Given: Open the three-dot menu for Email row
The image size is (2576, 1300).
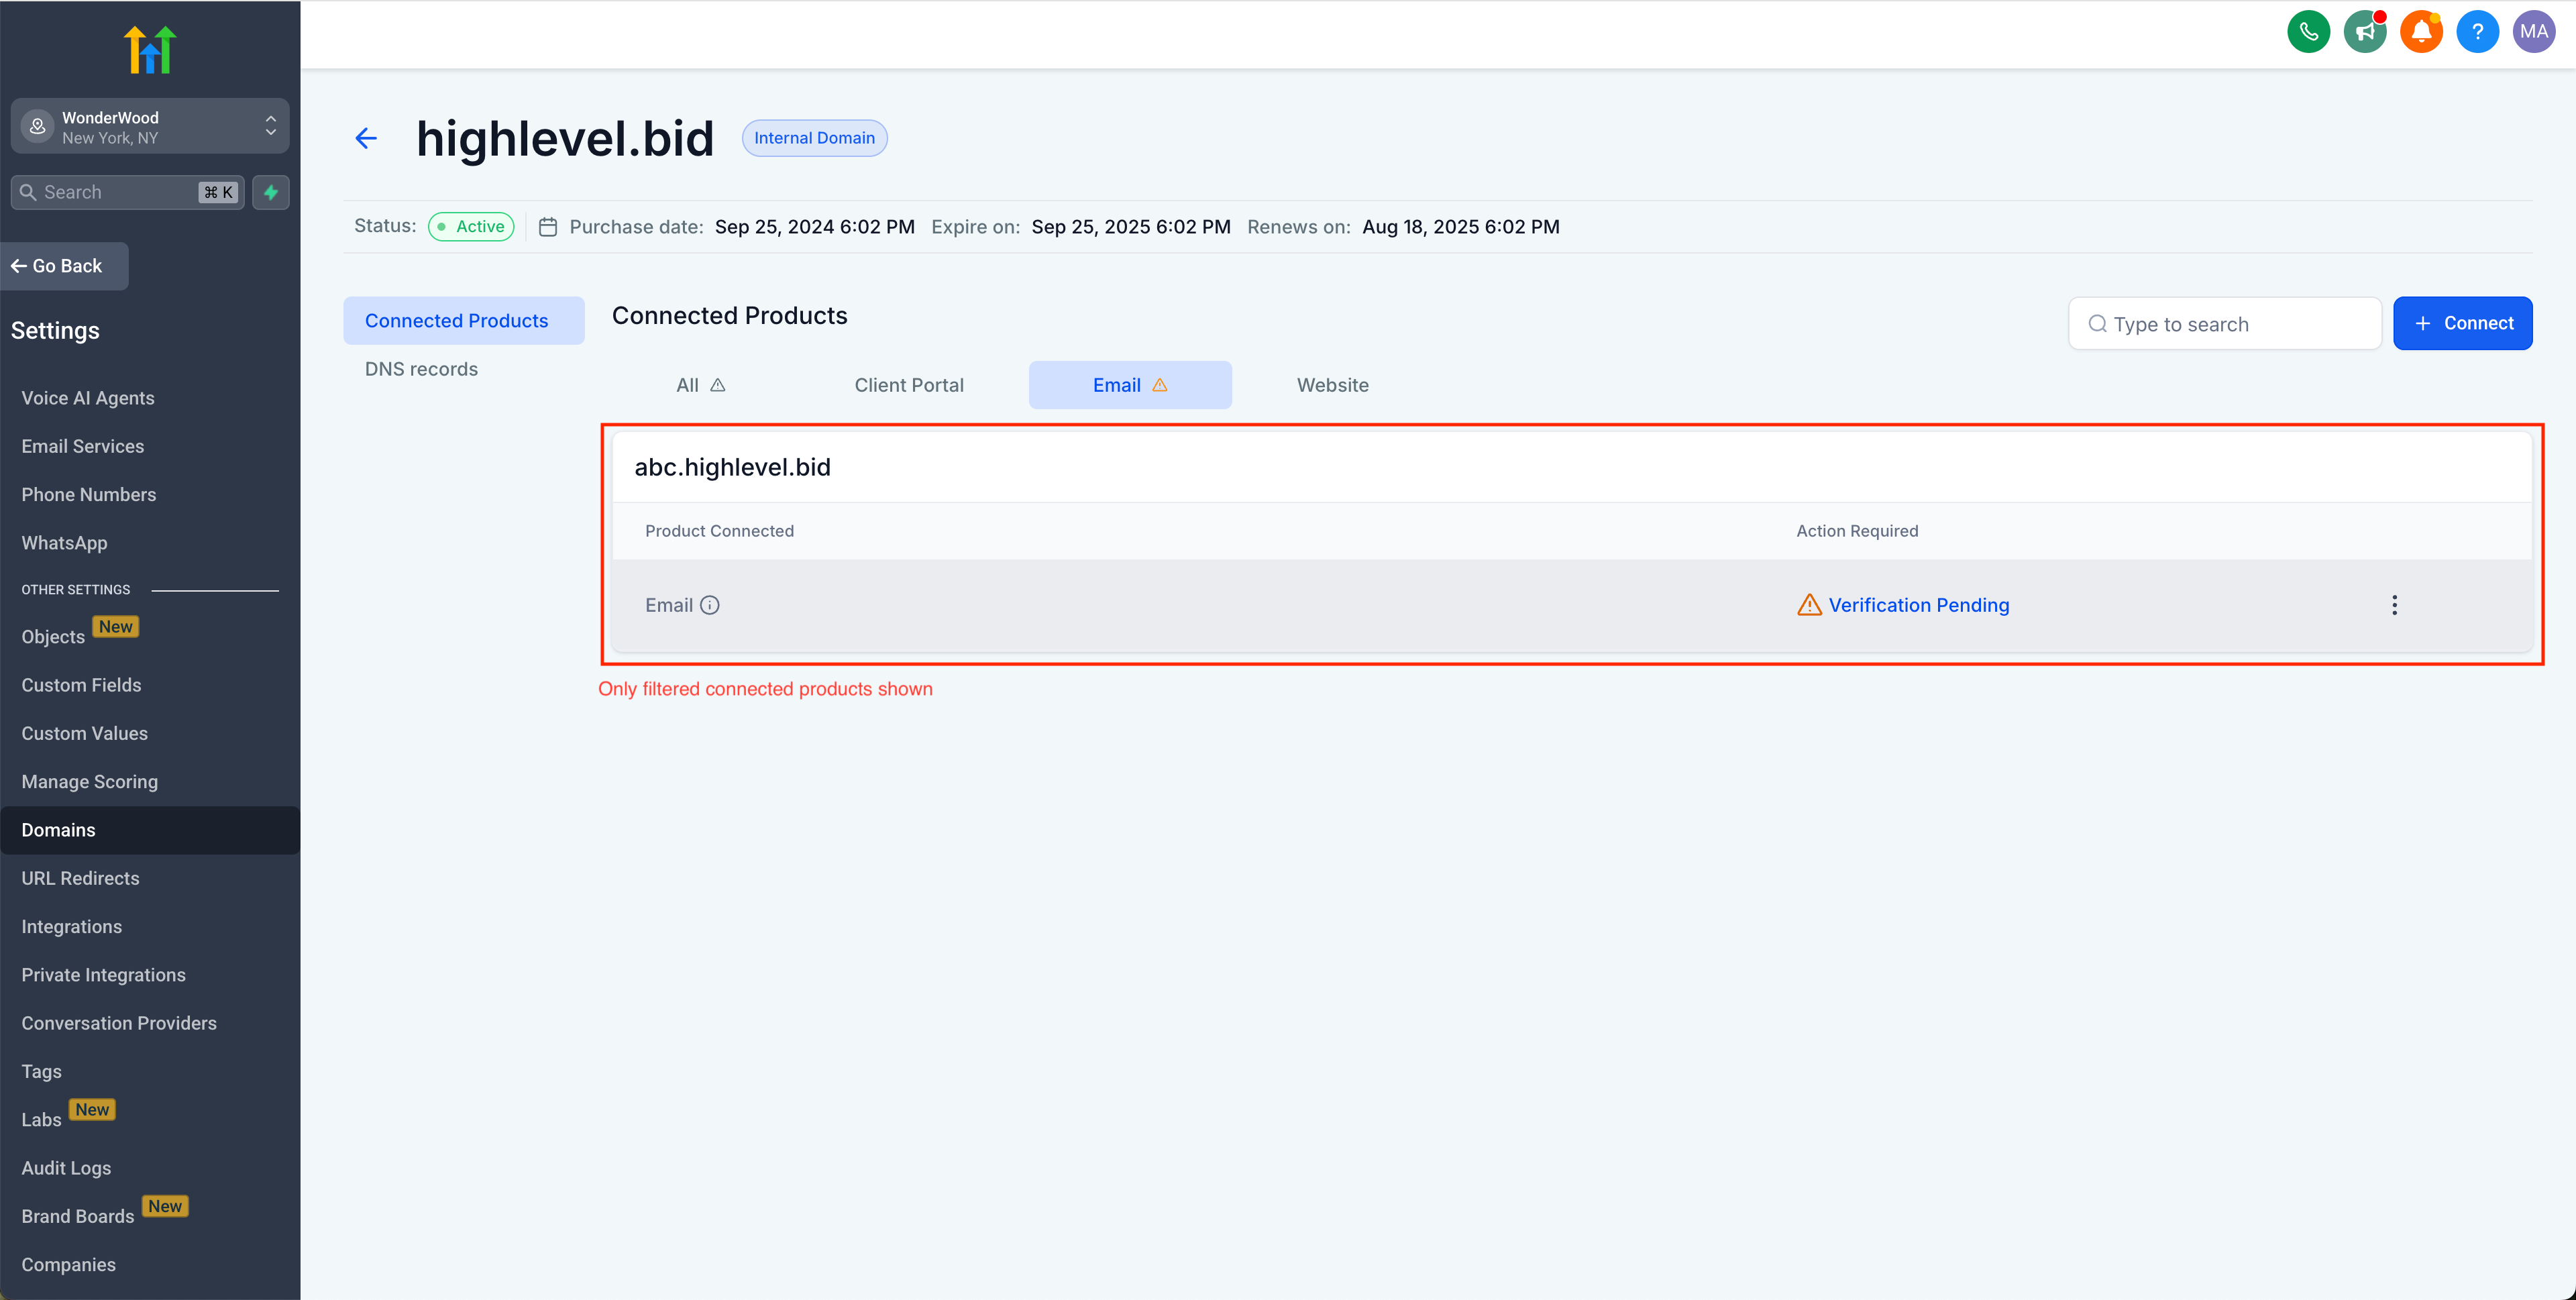Looking at the screenshot, I should click(x=2394, y=605).
